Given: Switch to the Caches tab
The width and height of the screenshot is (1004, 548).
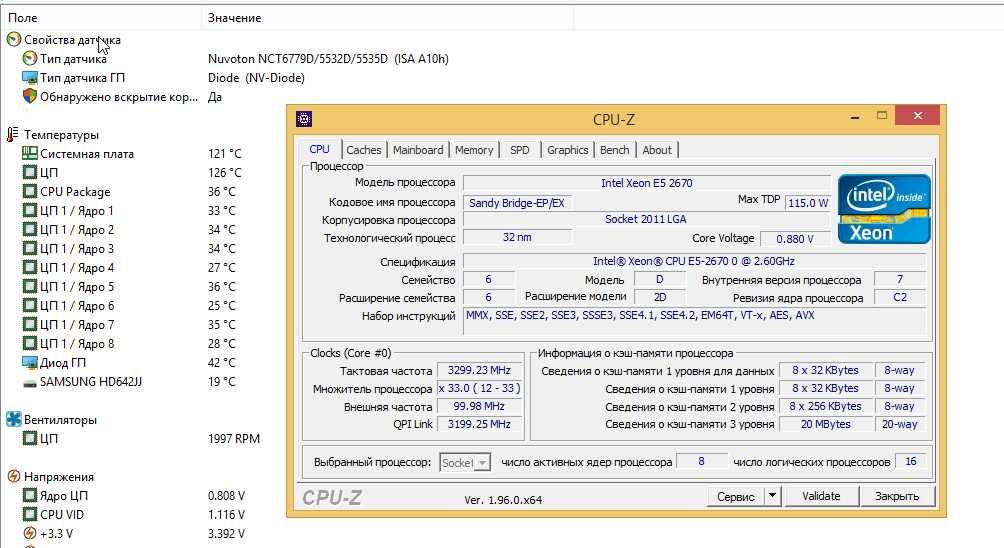Looking at the screenshot, I should click(x=364, y=150).
